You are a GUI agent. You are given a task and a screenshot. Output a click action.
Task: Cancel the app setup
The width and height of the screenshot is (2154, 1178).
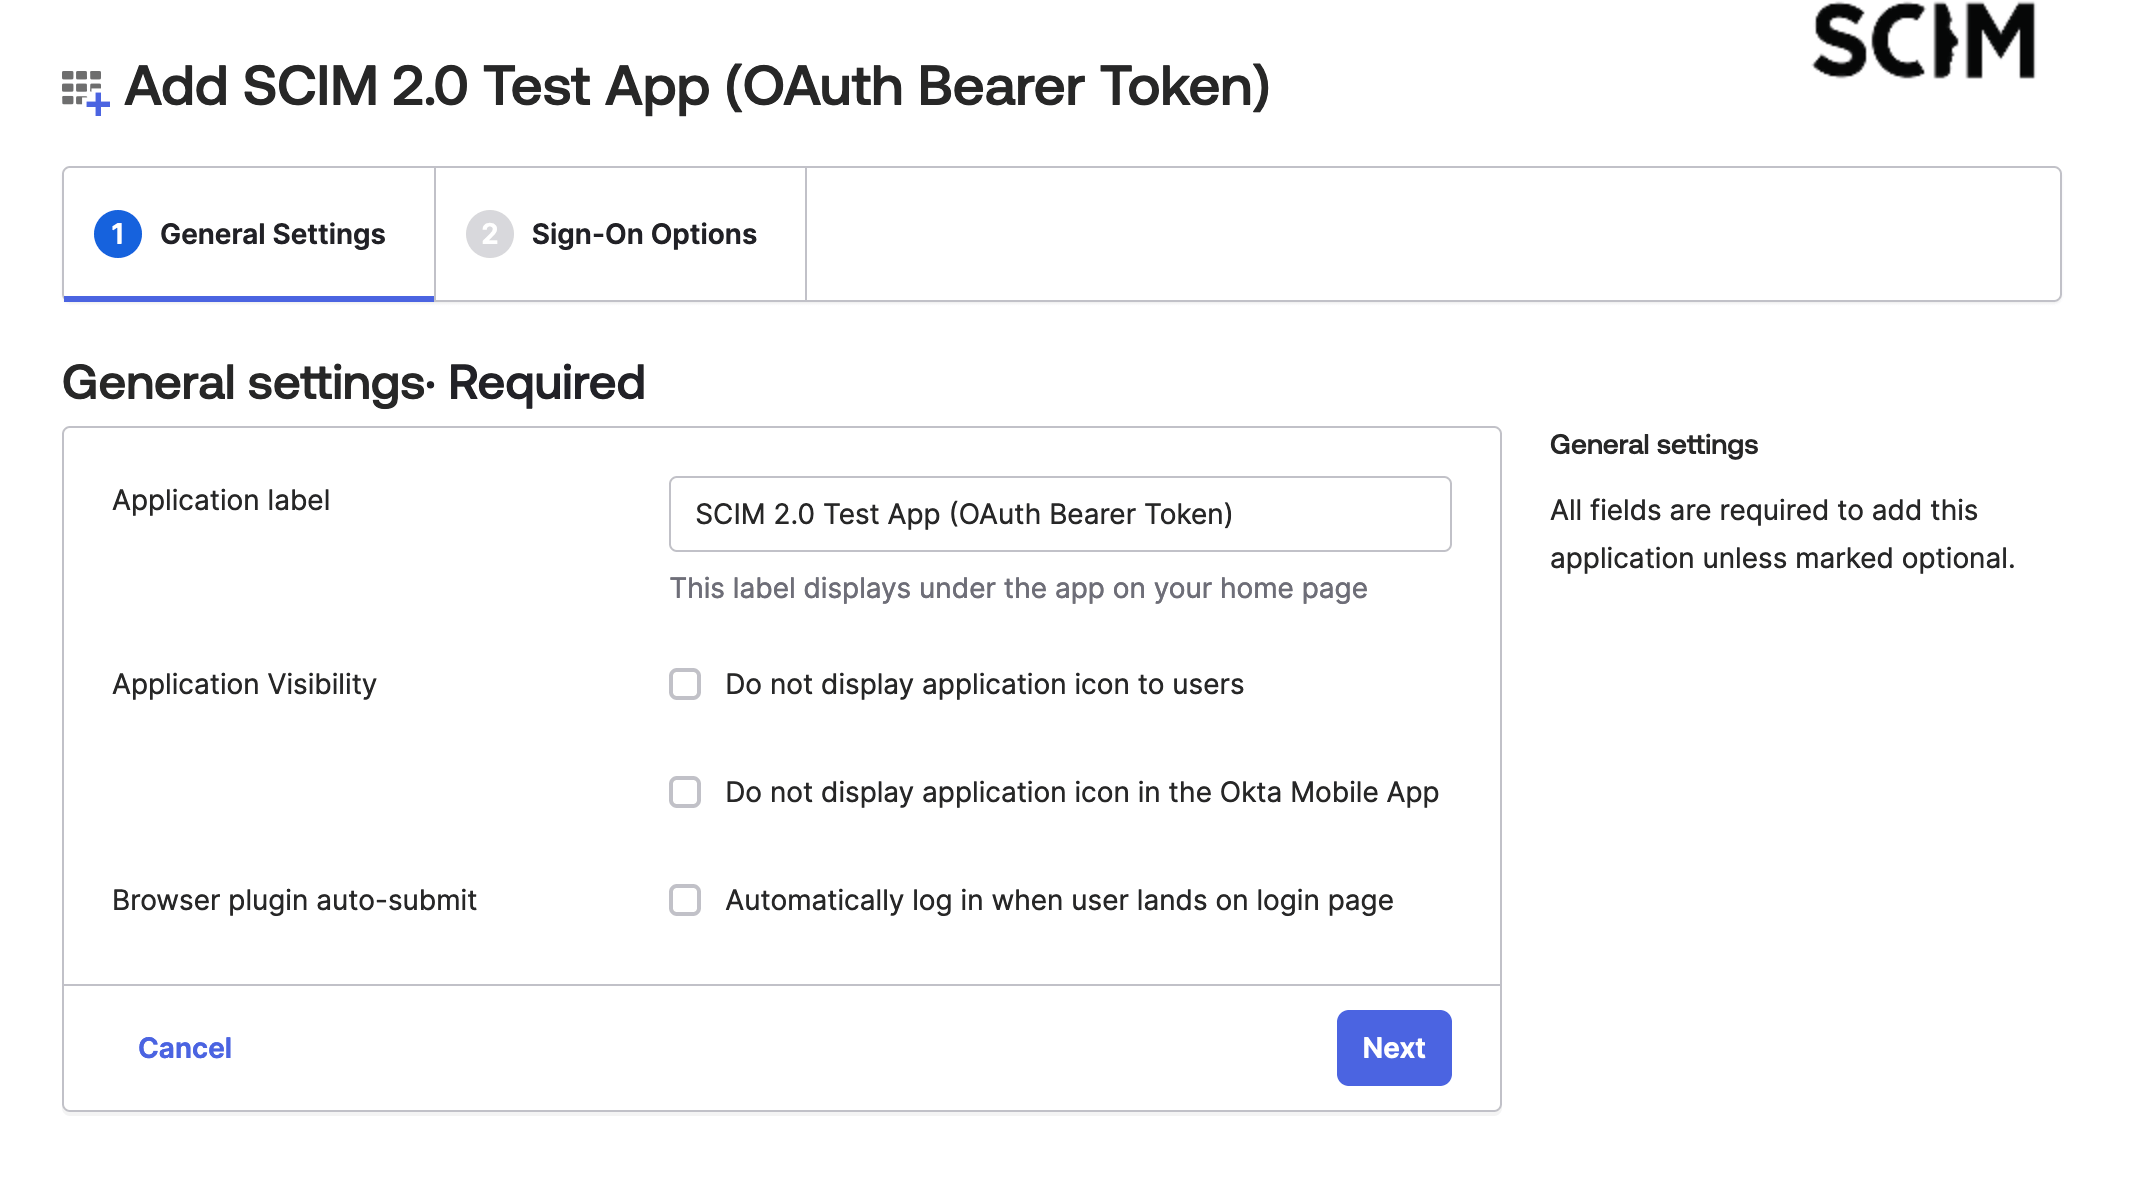(184, 1047)
